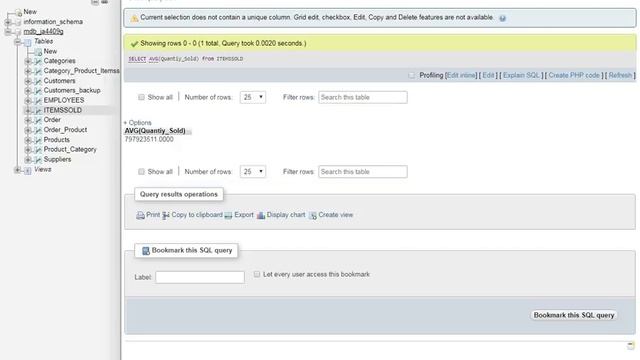The height and width of the screenshot is (360, 640).
Task: Collapse the mdb_ja4409g database node
Action: (8, 32)
